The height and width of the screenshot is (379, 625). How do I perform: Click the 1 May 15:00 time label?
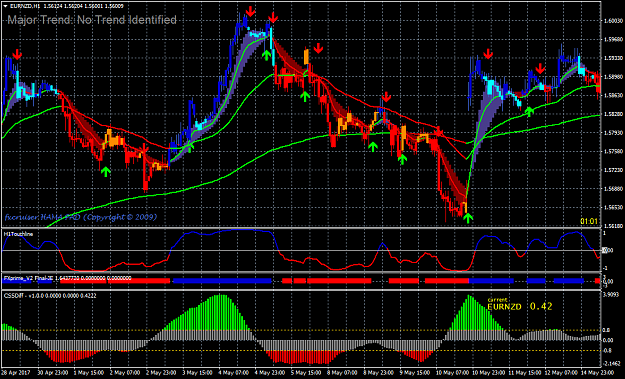(89, 373)
